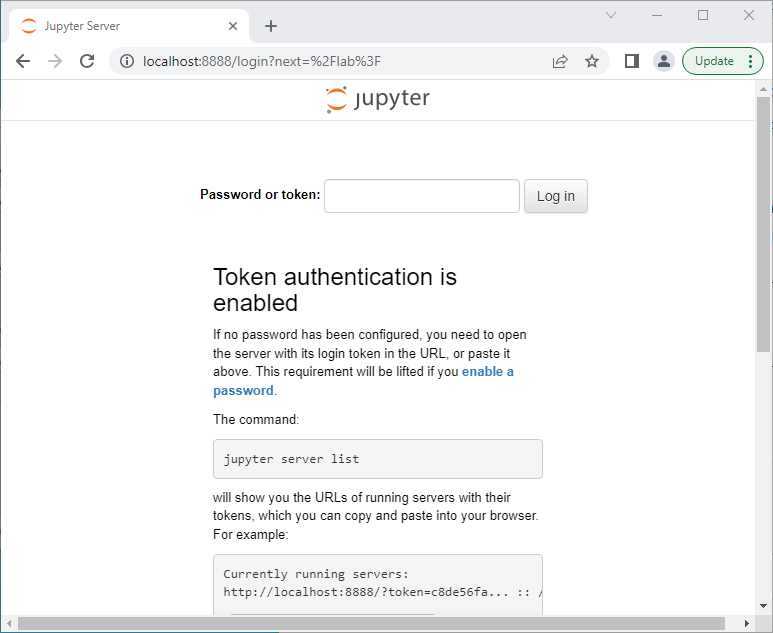Click the horizontal scrollbar left arrow
Image resolution: width=773 pixels, height=633 pixels.
click(x=8, y=623)
